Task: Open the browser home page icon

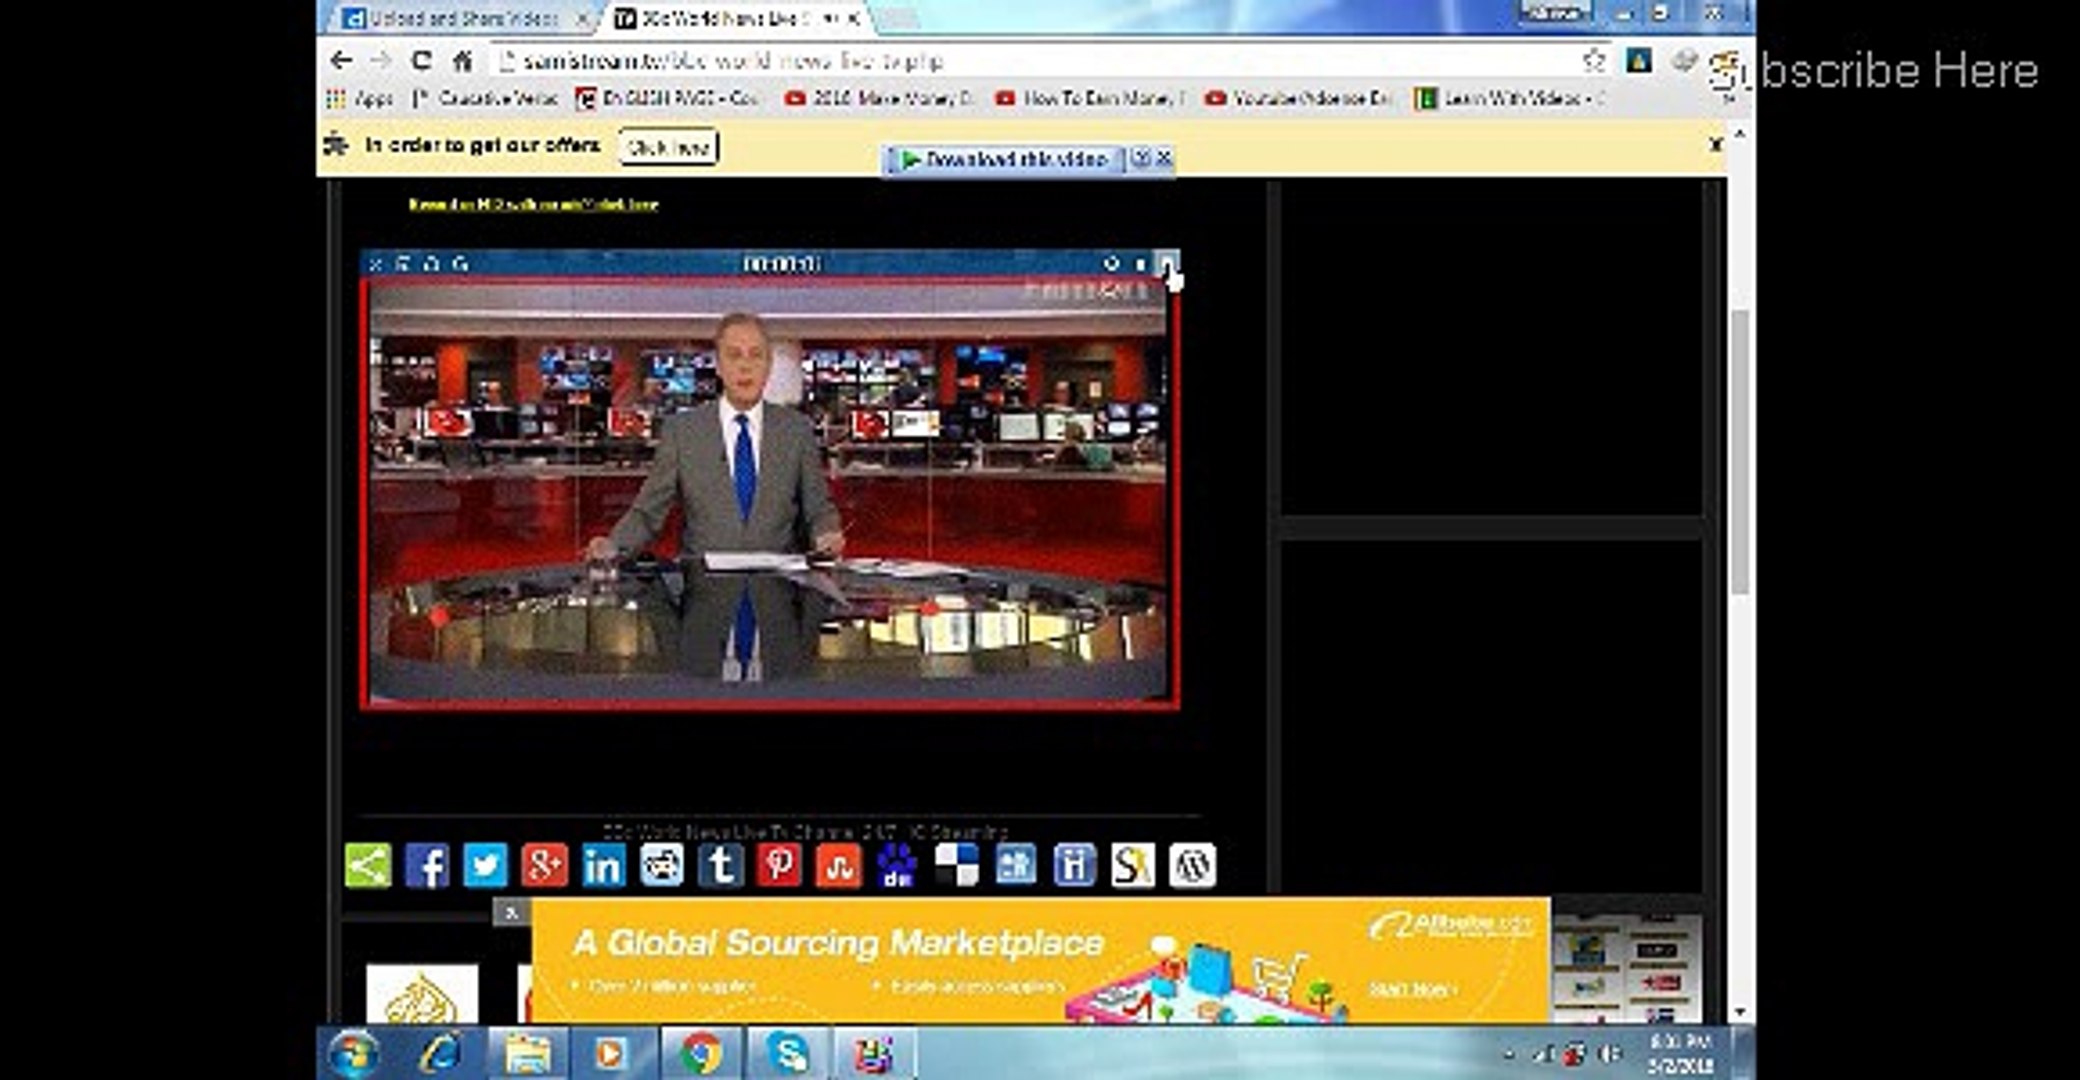Action: [x=462, y=61]
